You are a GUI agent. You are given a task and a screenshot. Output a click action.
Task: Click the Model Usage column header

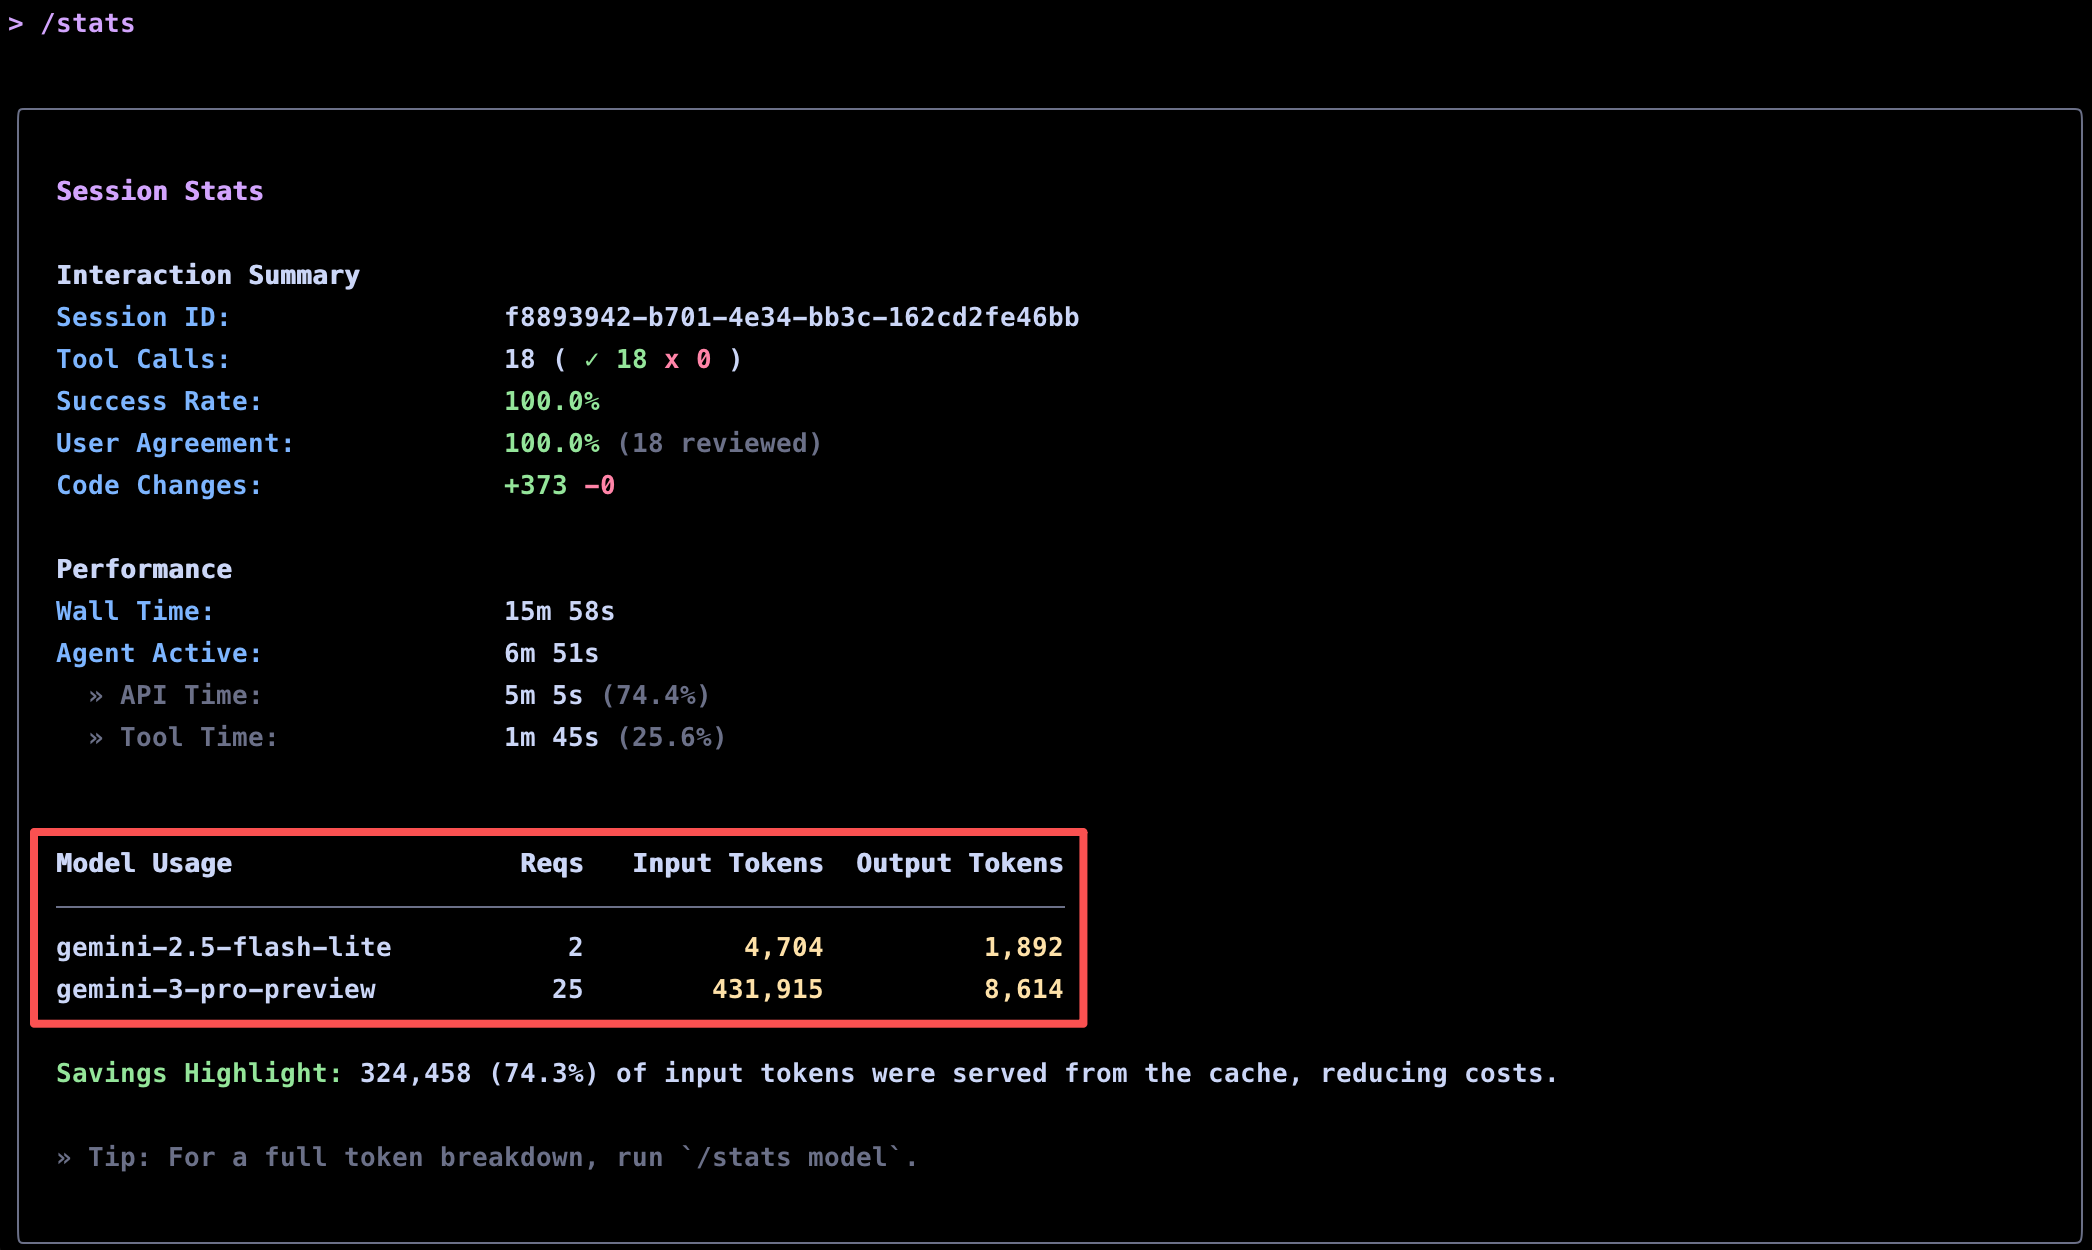tap(144, 863)
